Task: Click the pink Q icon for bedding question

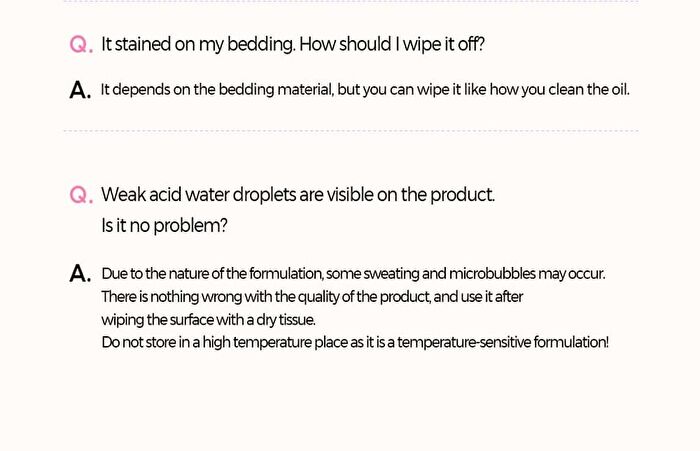Action: (81, 45)
